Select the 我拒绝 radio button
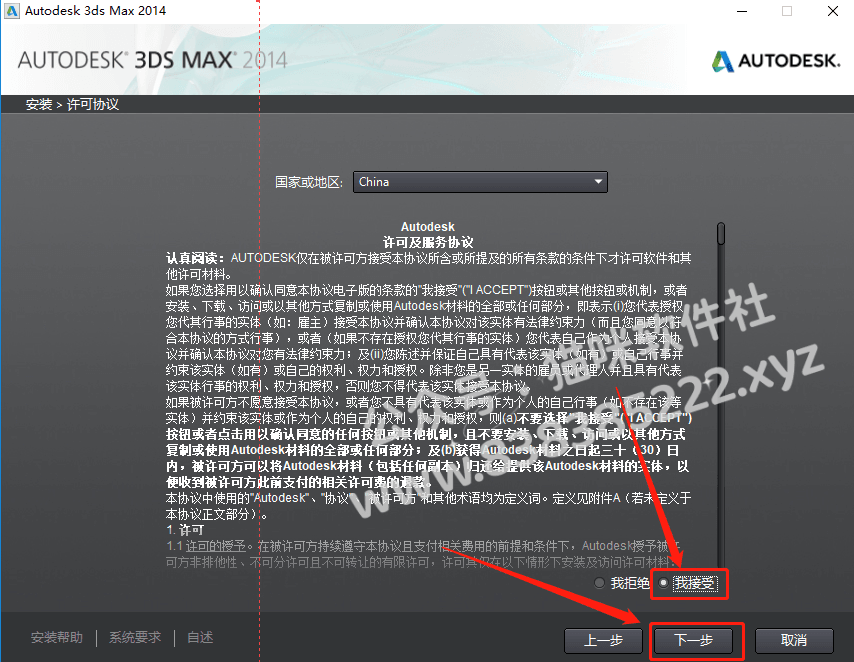Image resolution: width=854 pixels, height=662 pixels. coord(599,583)
